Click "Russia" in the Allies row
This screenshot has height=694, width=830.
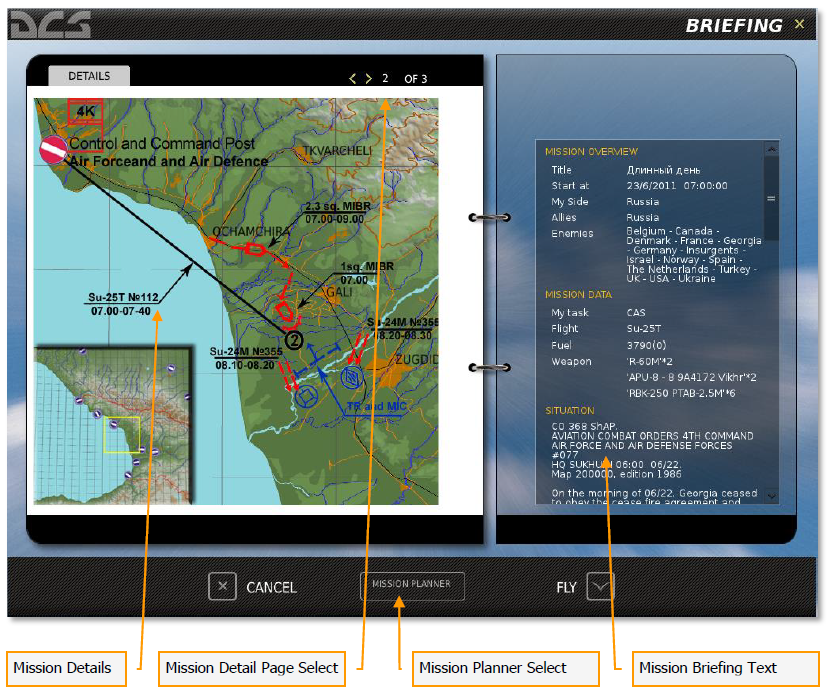643,218
